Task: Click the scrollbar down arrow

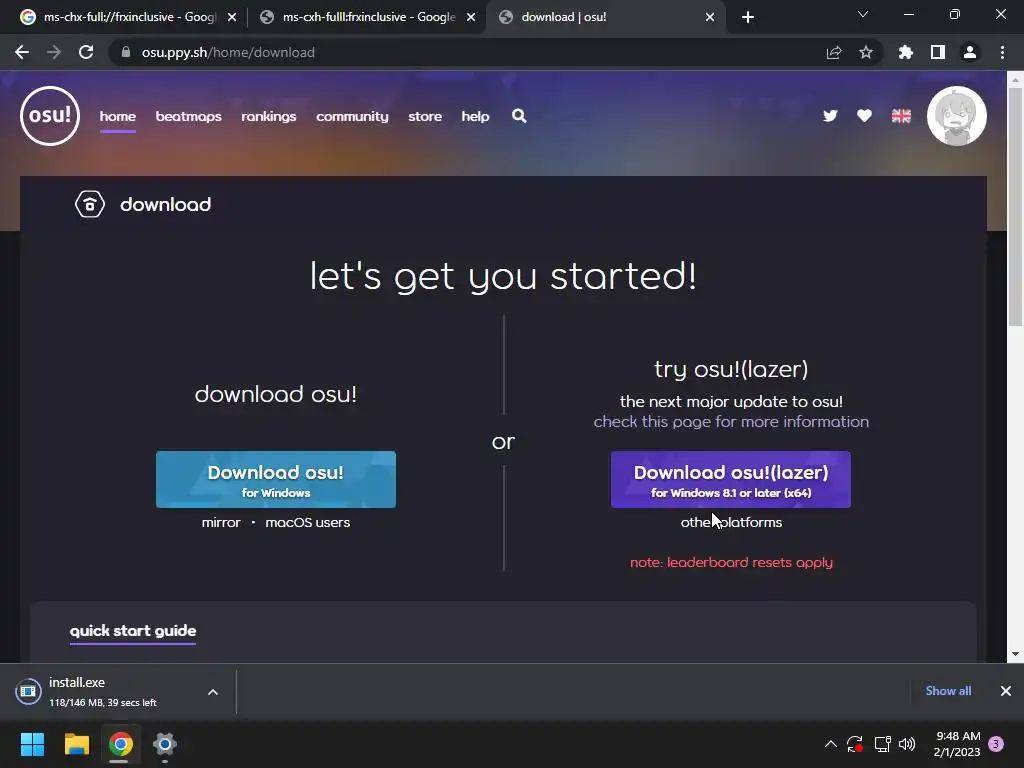Action: tap(1015, 654)
